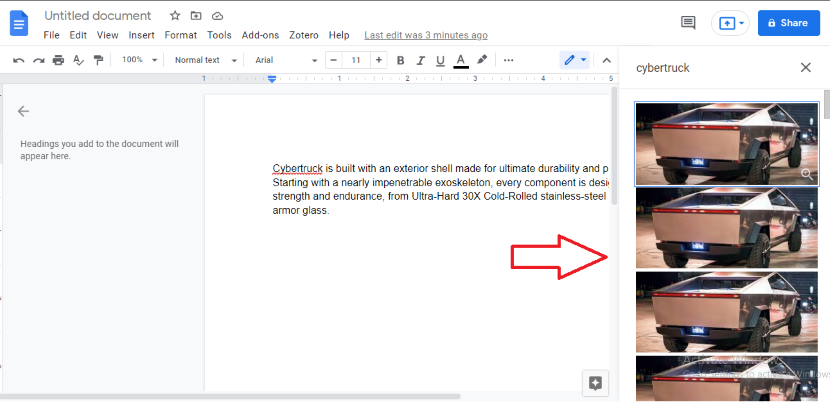Activate the paint format tool
830x402 pixels.
(98, 60)
